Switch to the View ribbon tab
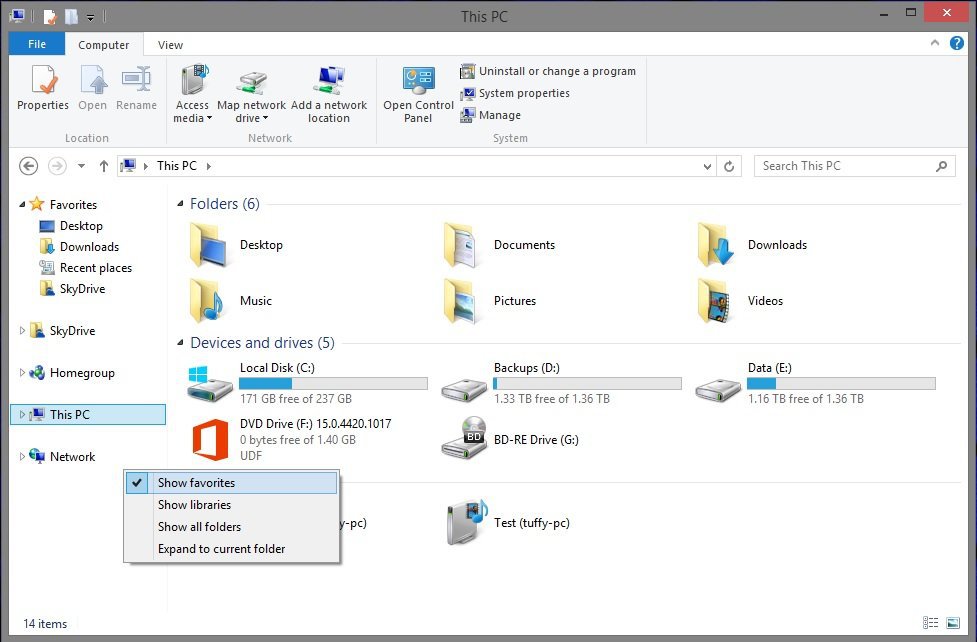The height and width of the screenshot is (642, 977). pyautogui.click(x=169, y=44)
